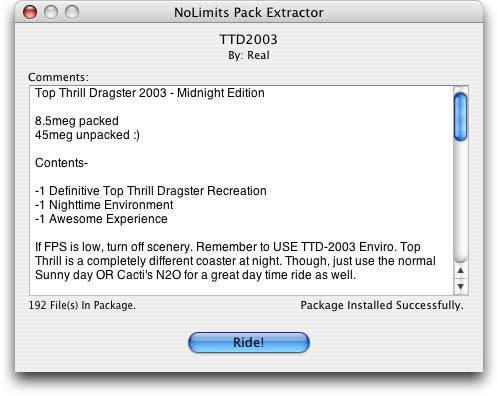Close the NoLimits Pack Extractor window
This screenshot has width=498, height=396.
(x=30, y=13)
